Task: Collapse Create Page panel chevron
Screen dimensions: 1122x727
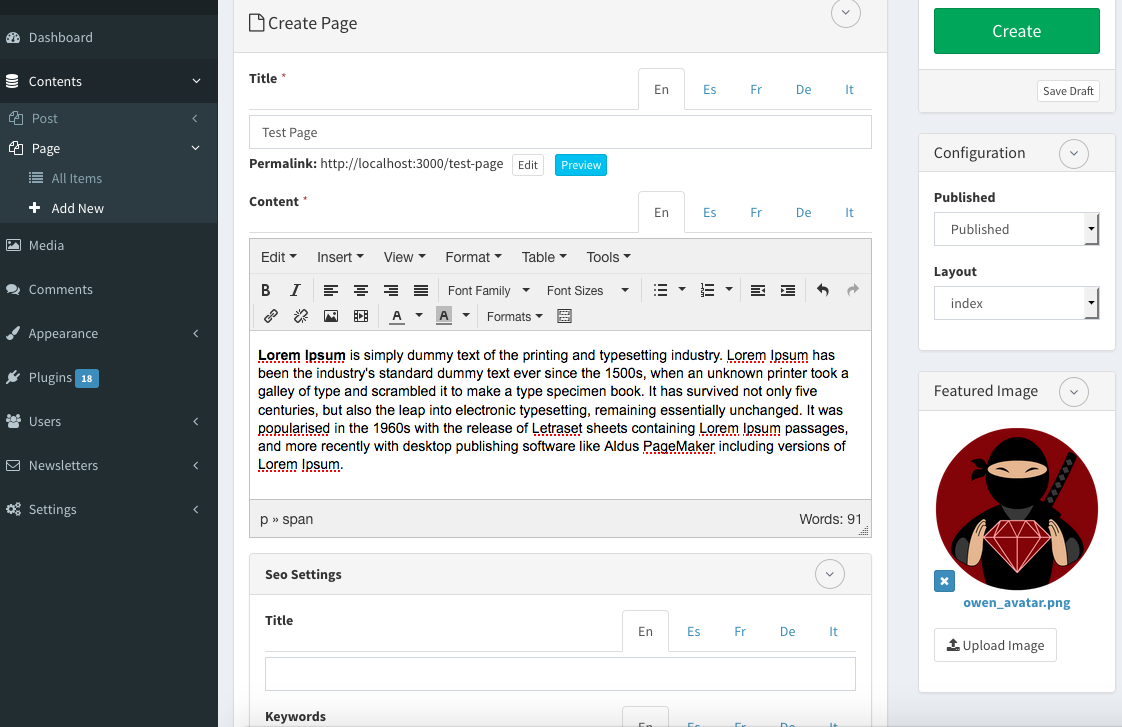Action: tap(846, 13)
